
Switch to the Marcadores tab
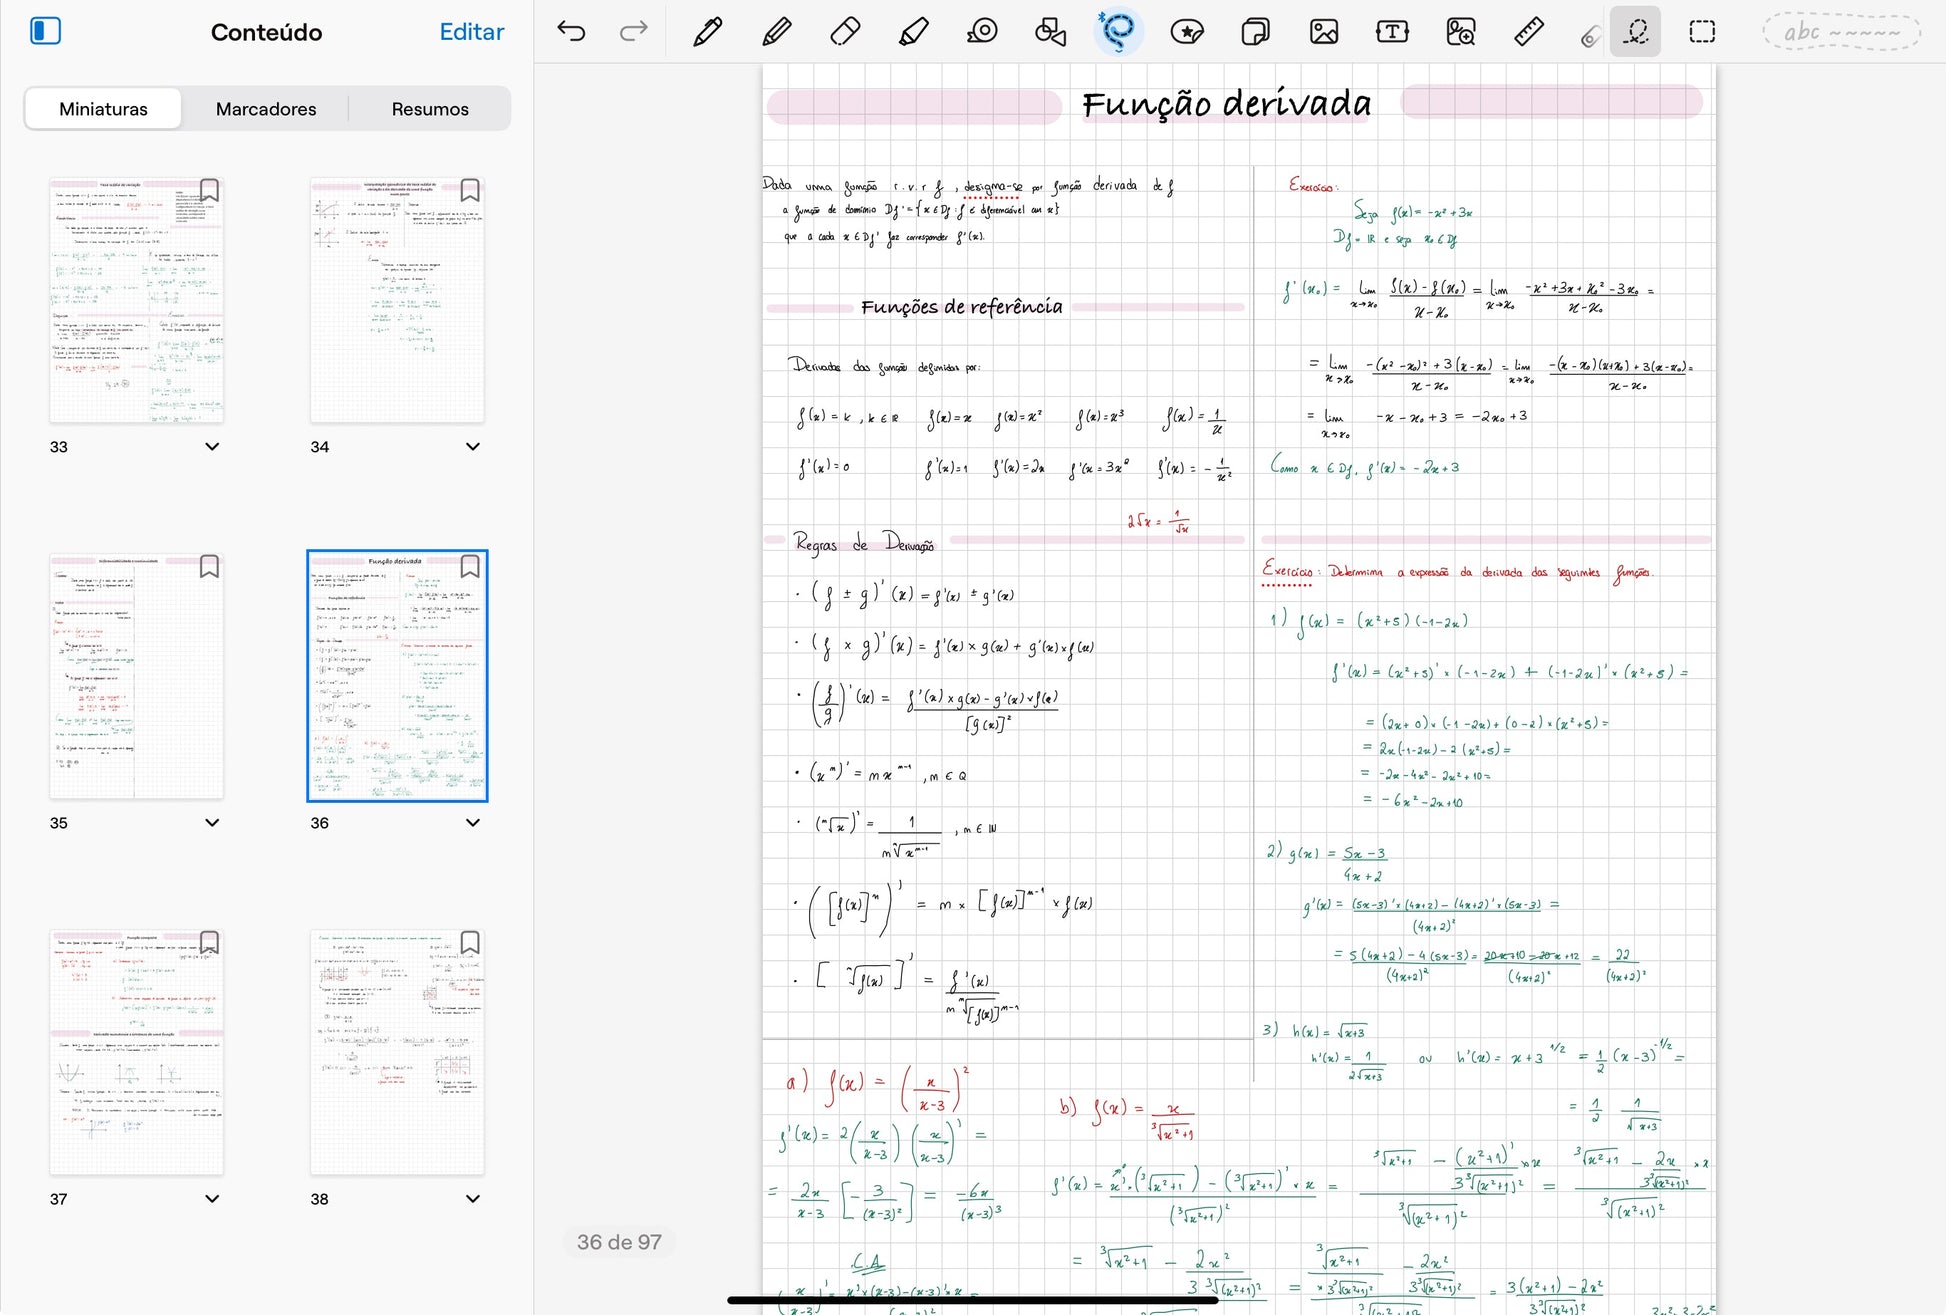click(x=266, y=109)
